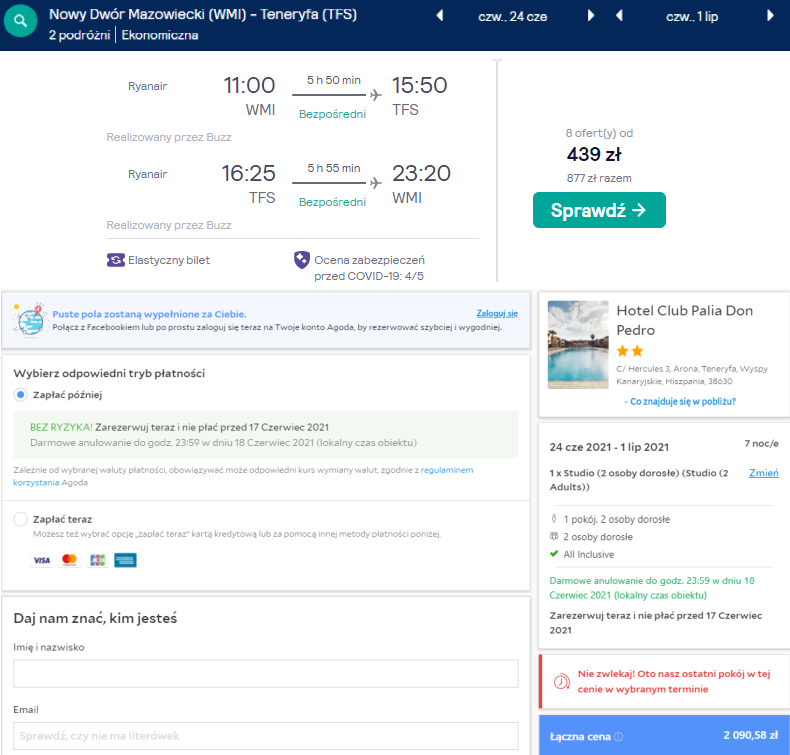Go to previous return date before 1 lip
The height and width of the screenshot is (755, 790).
[620, 16]
